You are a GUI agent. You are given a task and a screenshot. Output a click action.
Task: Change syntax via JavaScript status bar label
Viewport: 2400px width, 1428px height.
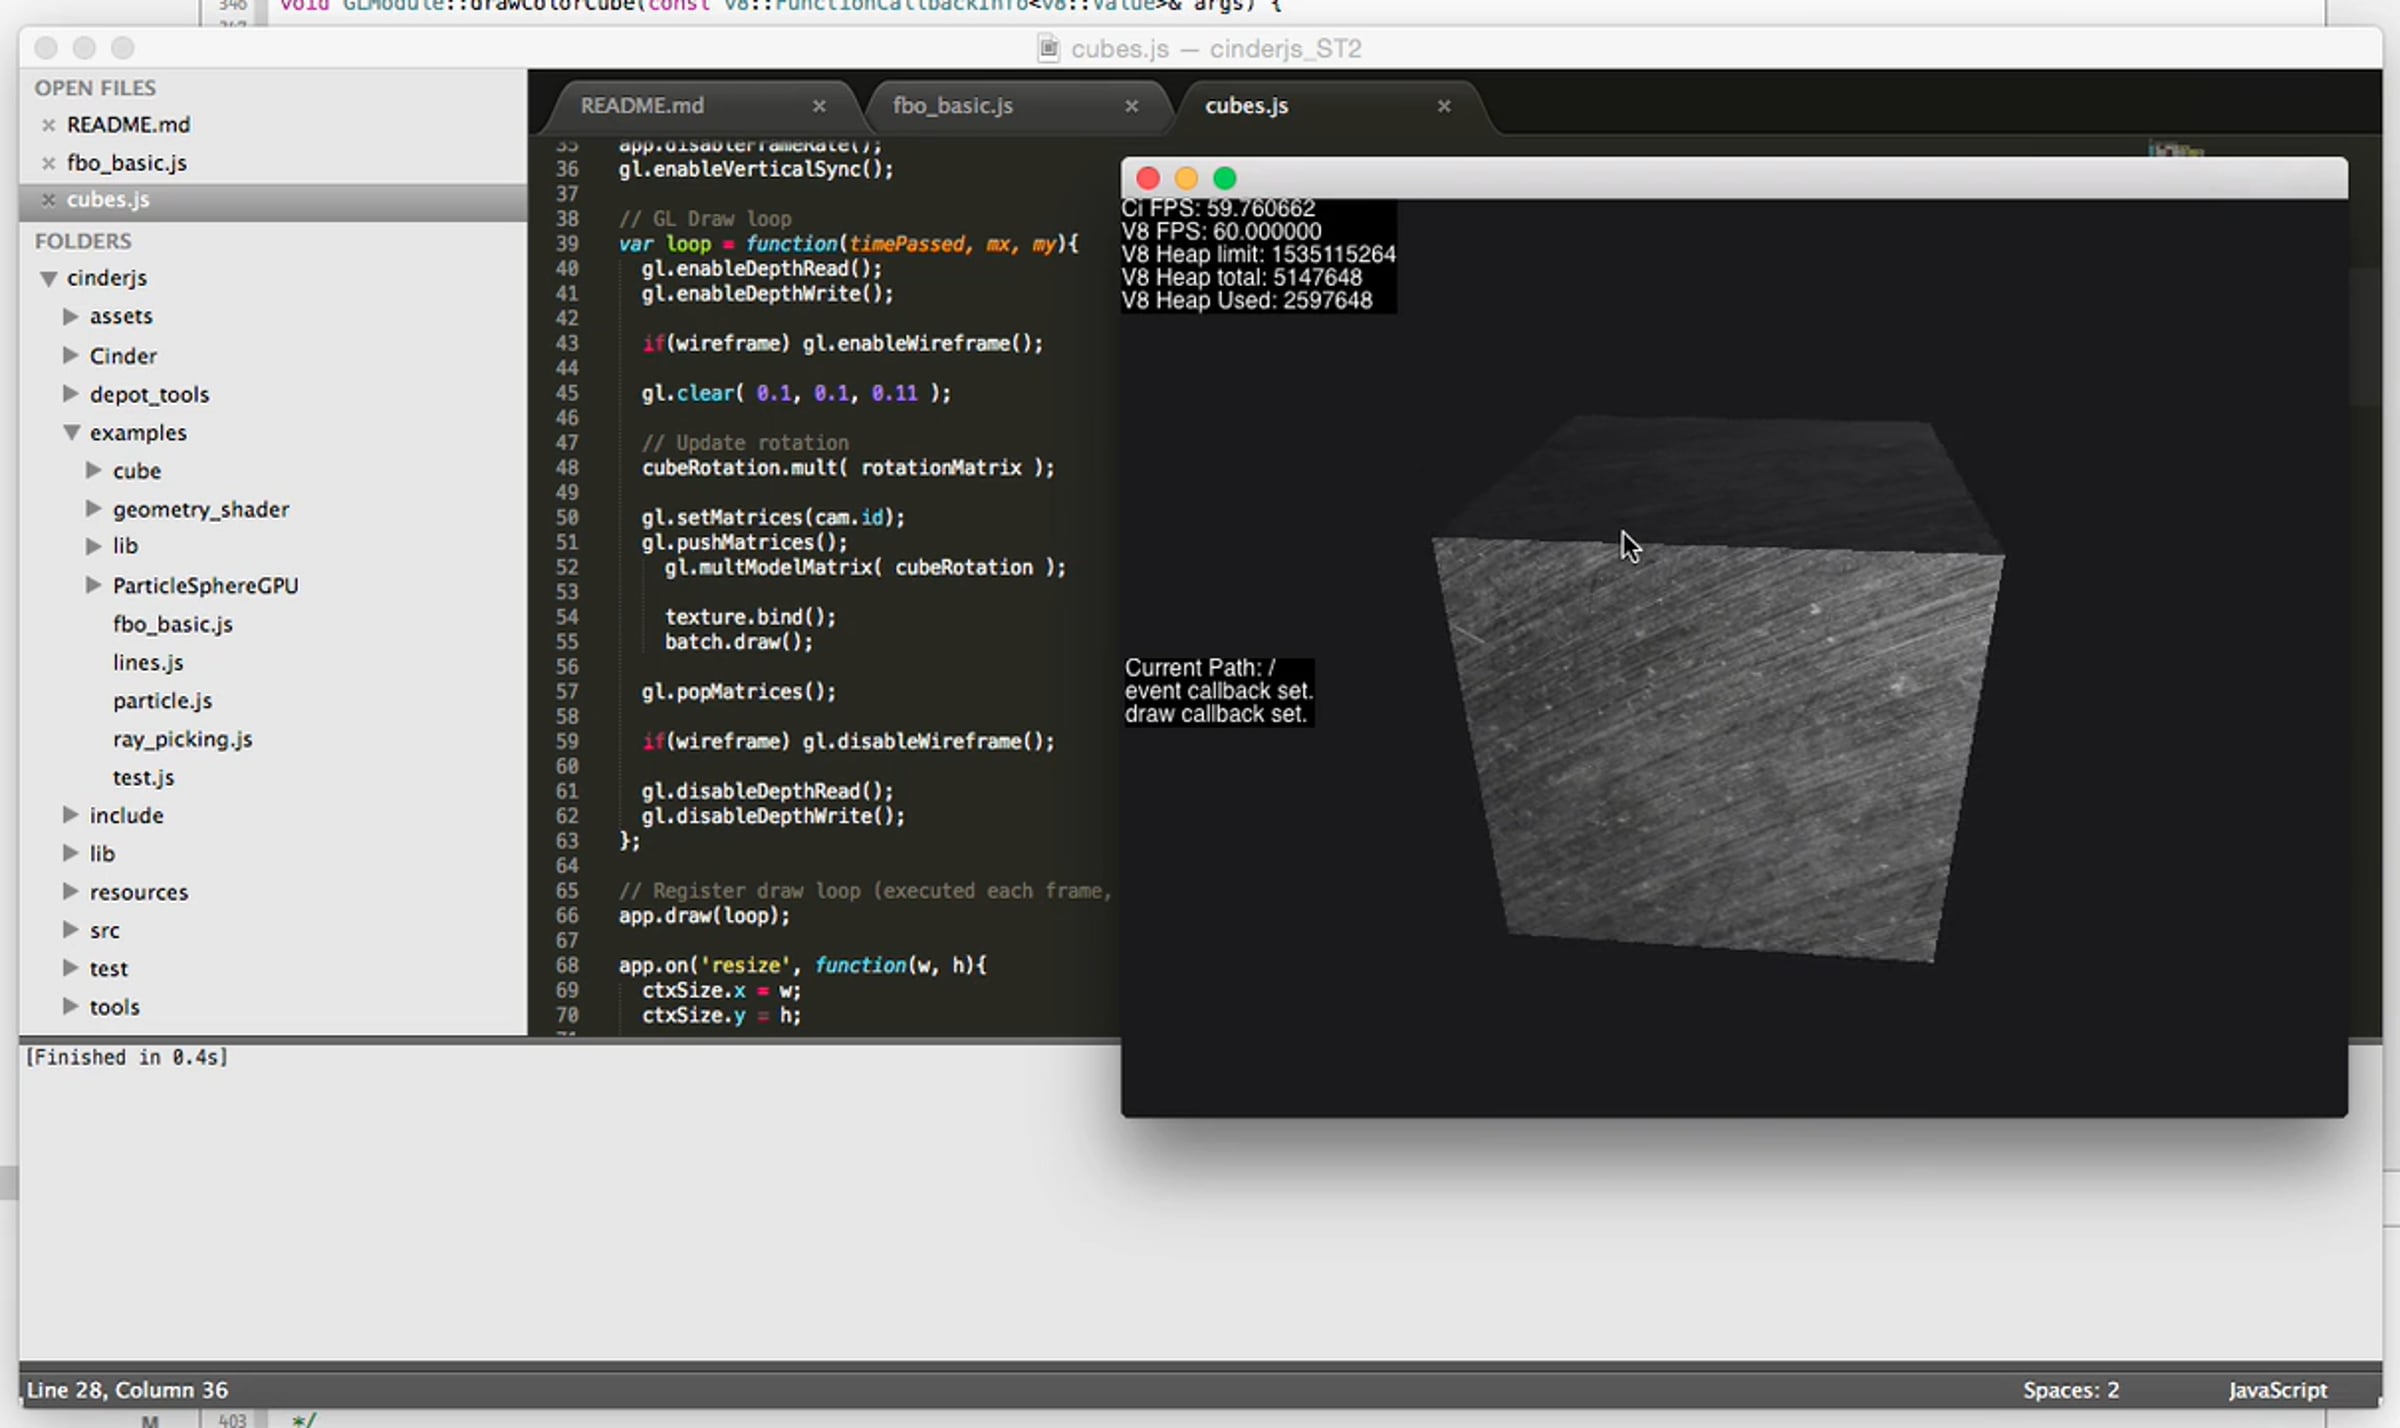click(x=2277, y=1390)
